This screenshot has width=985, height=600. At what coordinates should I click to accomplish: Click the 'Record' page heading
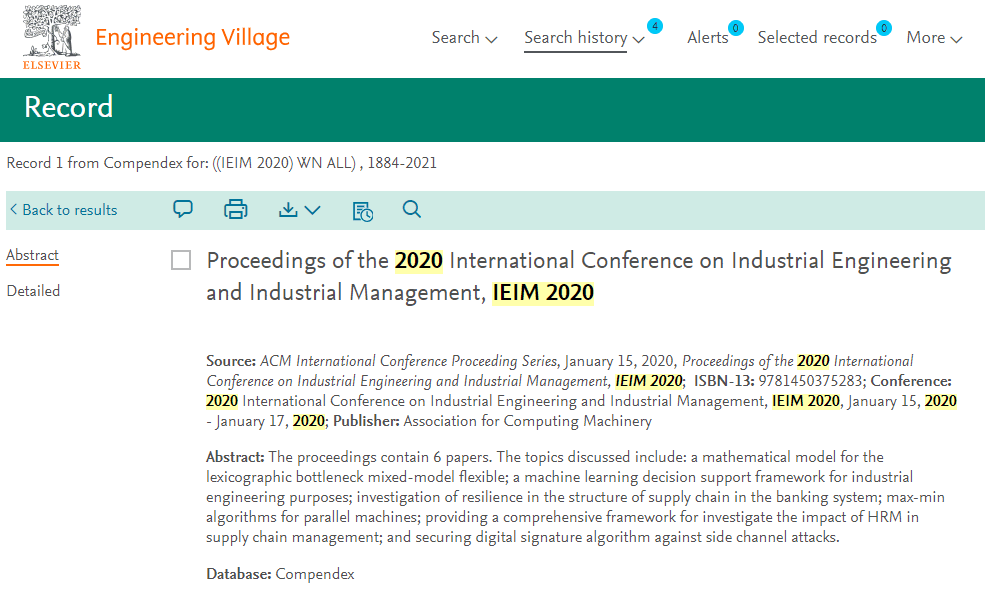(68, 107)
